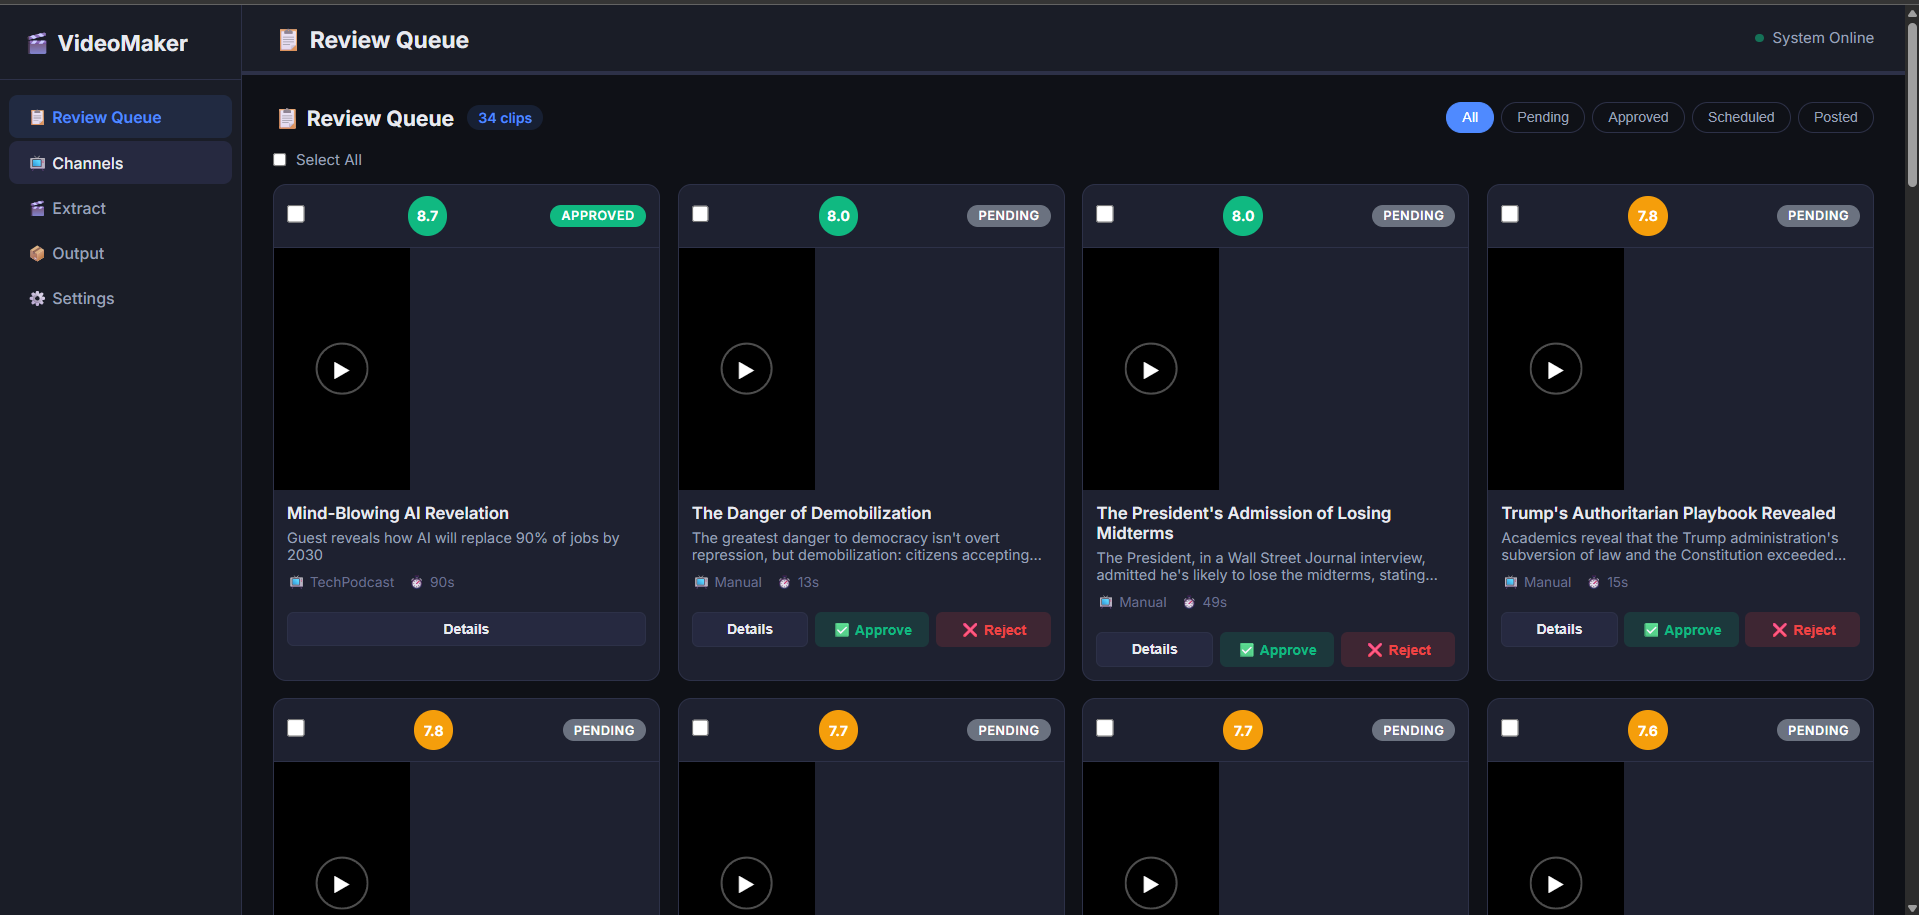
Task: Enable the Select All checkbox
Action: click(x=280, y=159)
